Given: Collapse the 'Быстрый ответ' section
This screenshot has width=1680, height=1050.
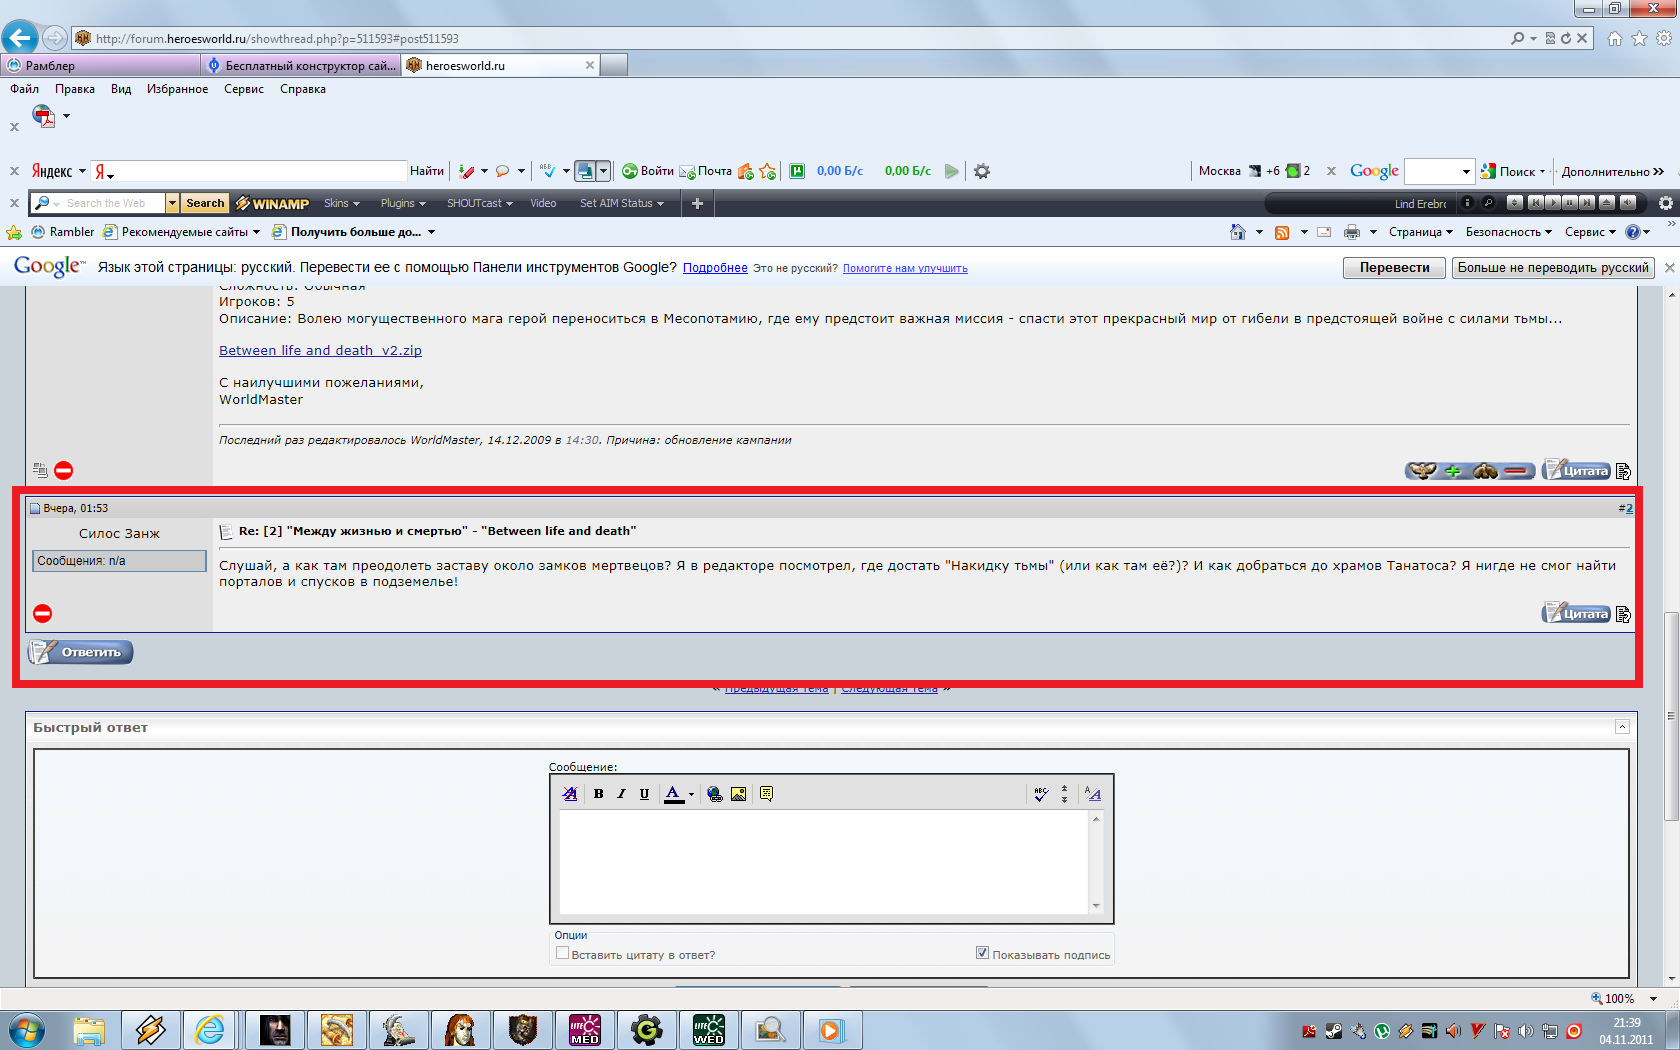Looking at the screenshot, I should pos(1622,727).
